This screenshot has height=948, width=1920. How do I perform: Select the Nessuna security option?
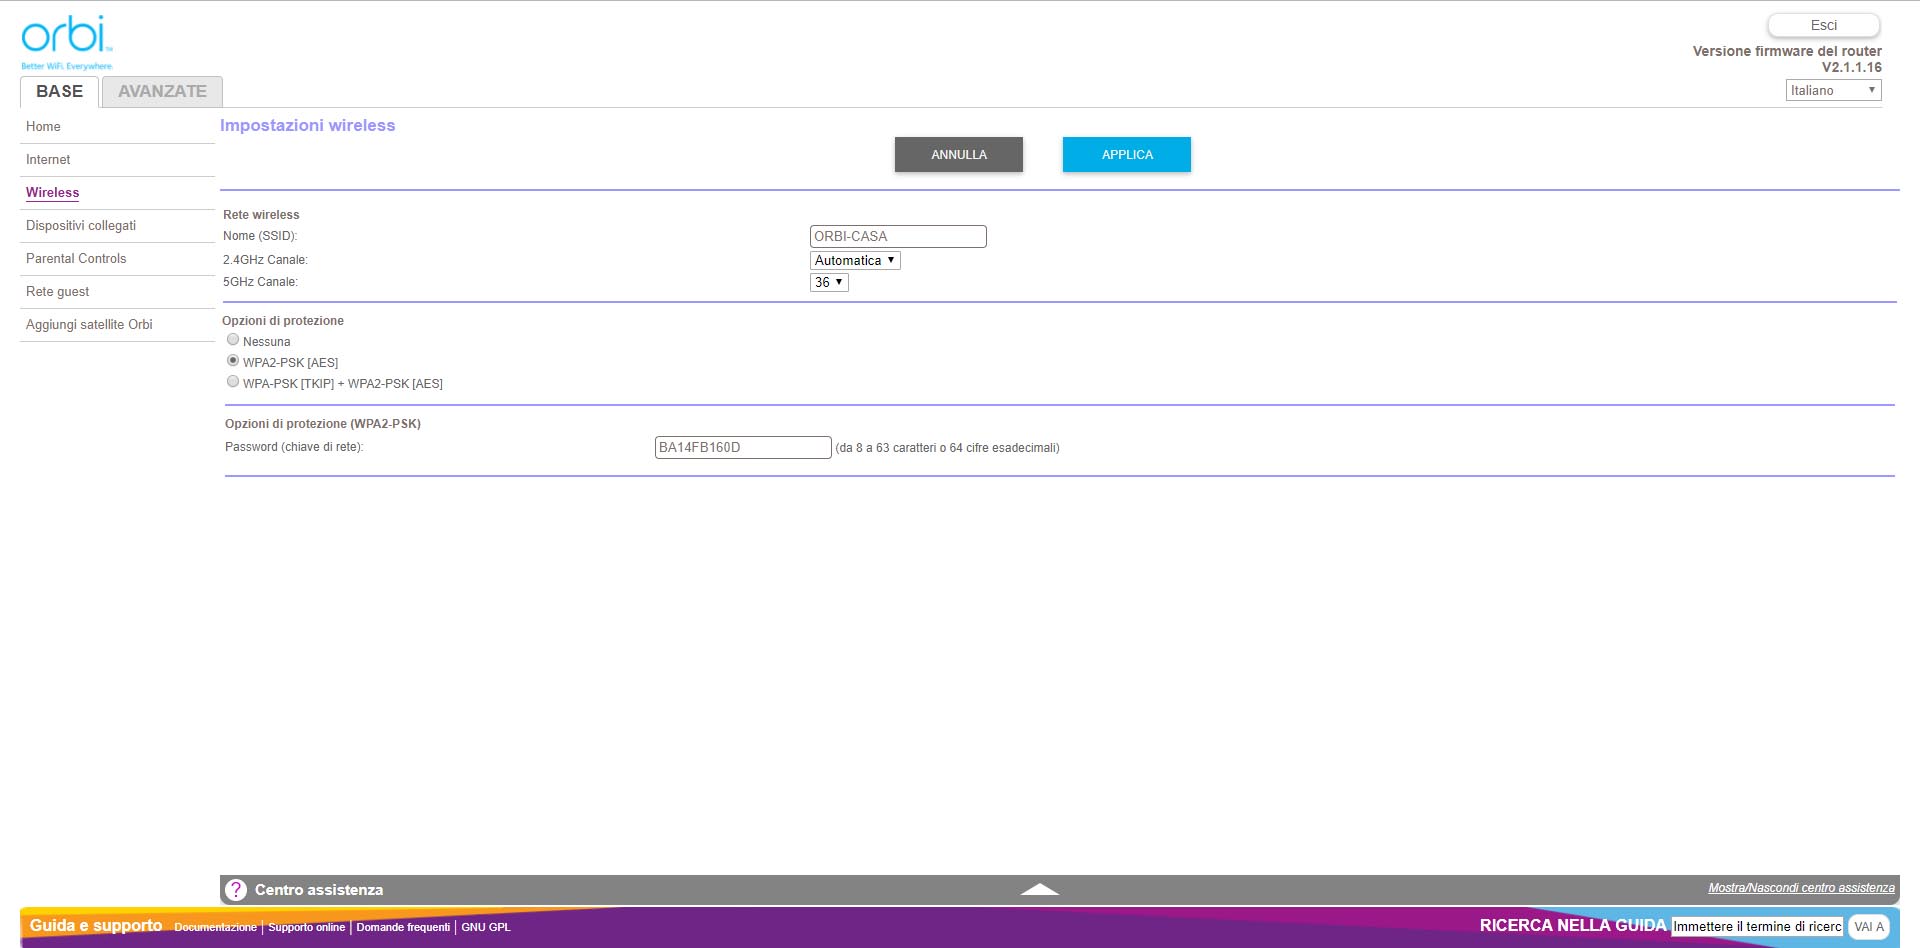point(233,340)
